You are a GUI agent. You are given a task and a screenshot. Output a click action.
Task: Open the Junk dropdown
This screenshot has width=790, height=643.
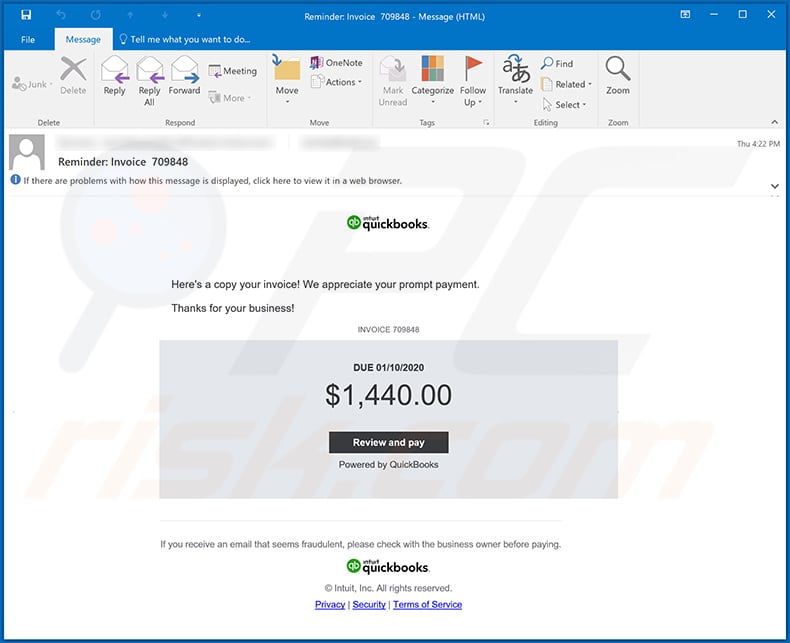tap(32, 84)
